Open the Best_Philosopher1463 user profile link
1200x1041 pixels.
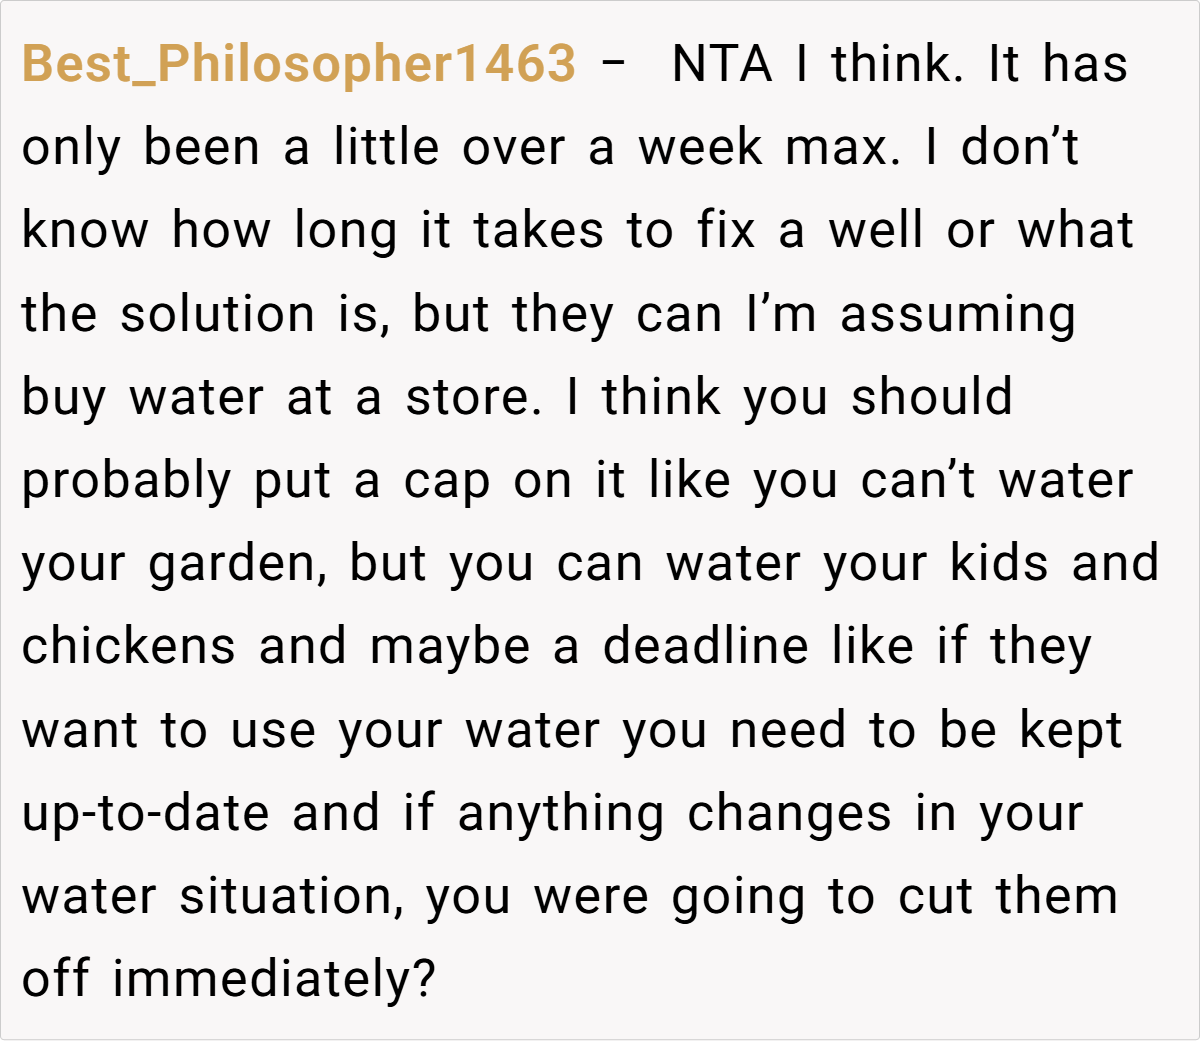tap(298, 64)
